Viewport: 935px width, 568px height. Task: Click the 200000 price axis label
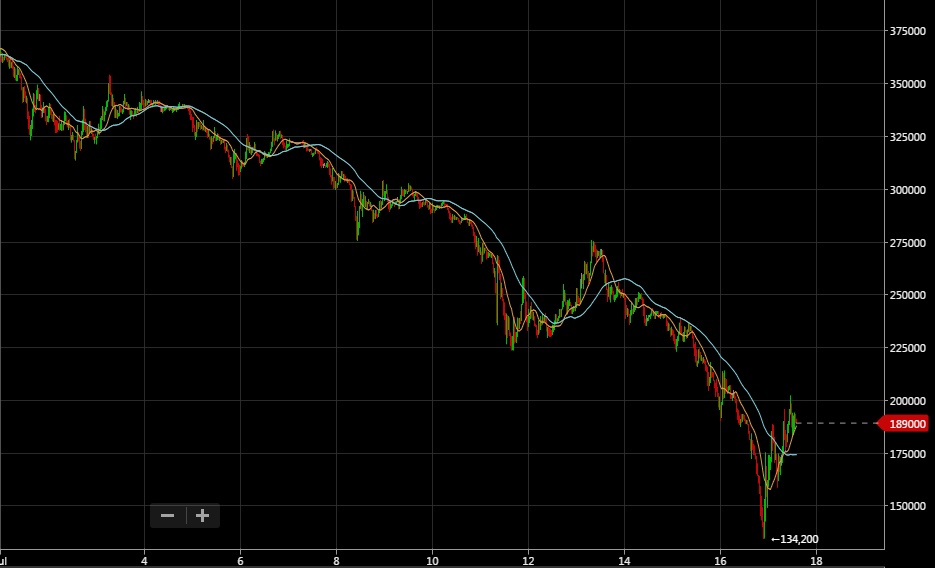907,401
